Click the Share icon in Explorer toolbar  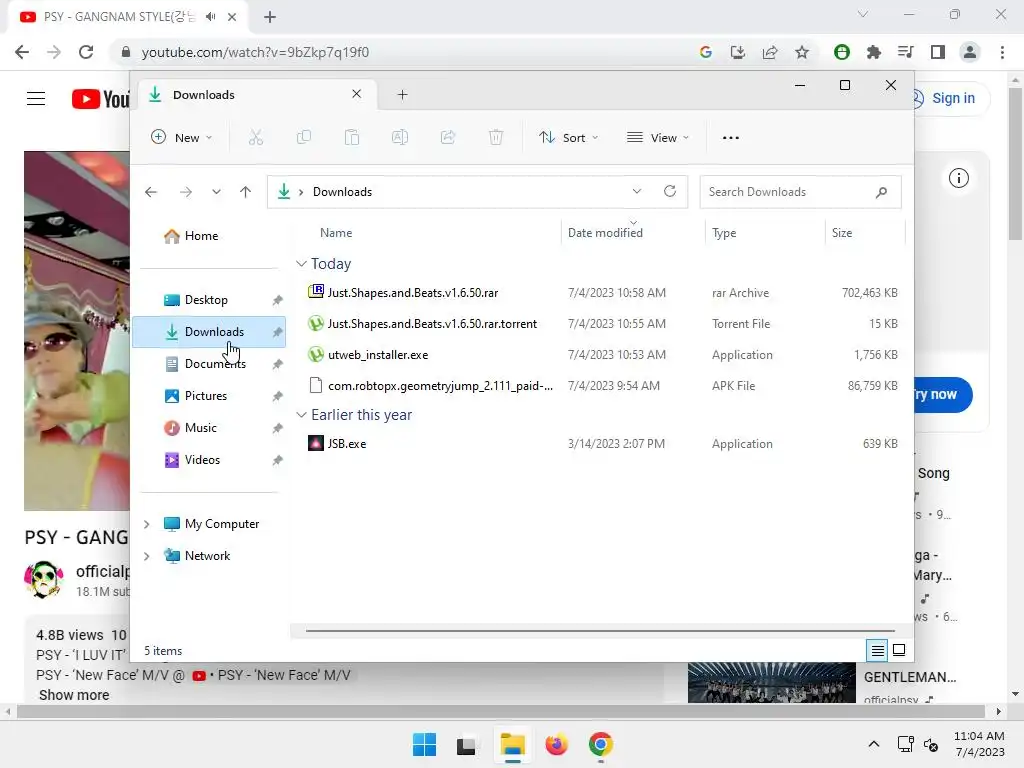pyautogui.click(x=448, y=137)
